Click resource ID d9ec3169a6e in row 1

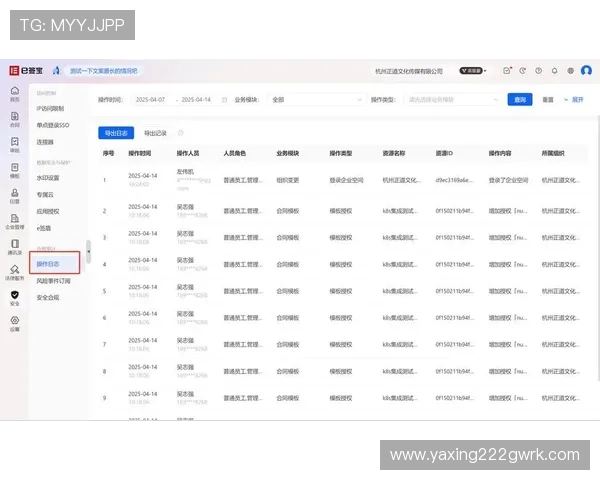pyautogui.click(x=454, y=180)
